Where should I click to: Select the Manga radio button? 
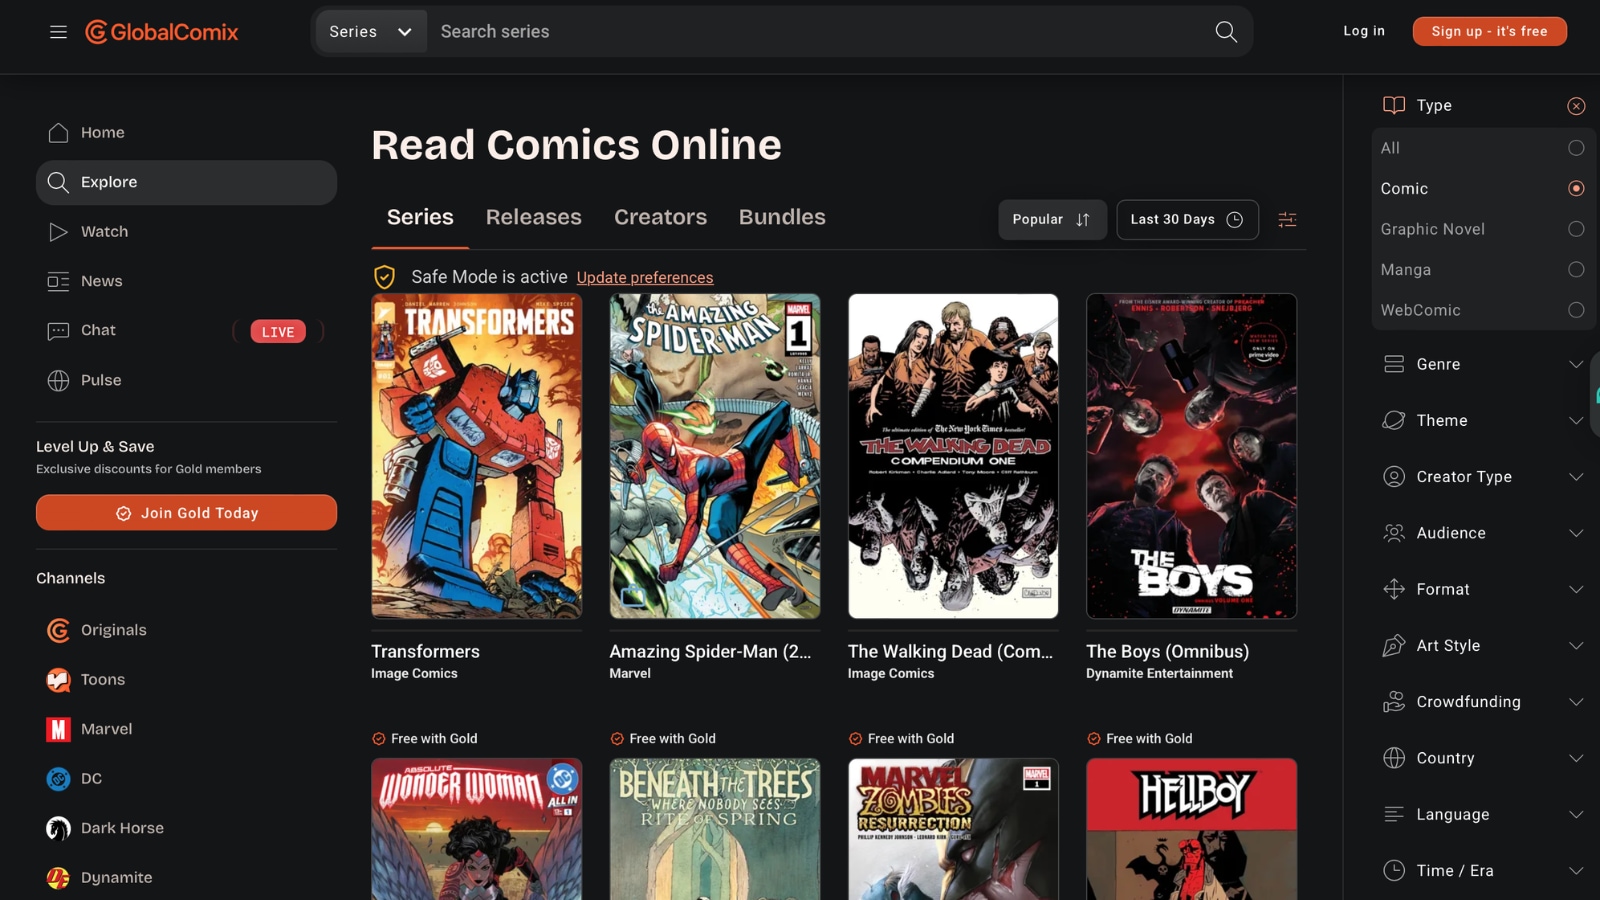(x=1576, y=270)
